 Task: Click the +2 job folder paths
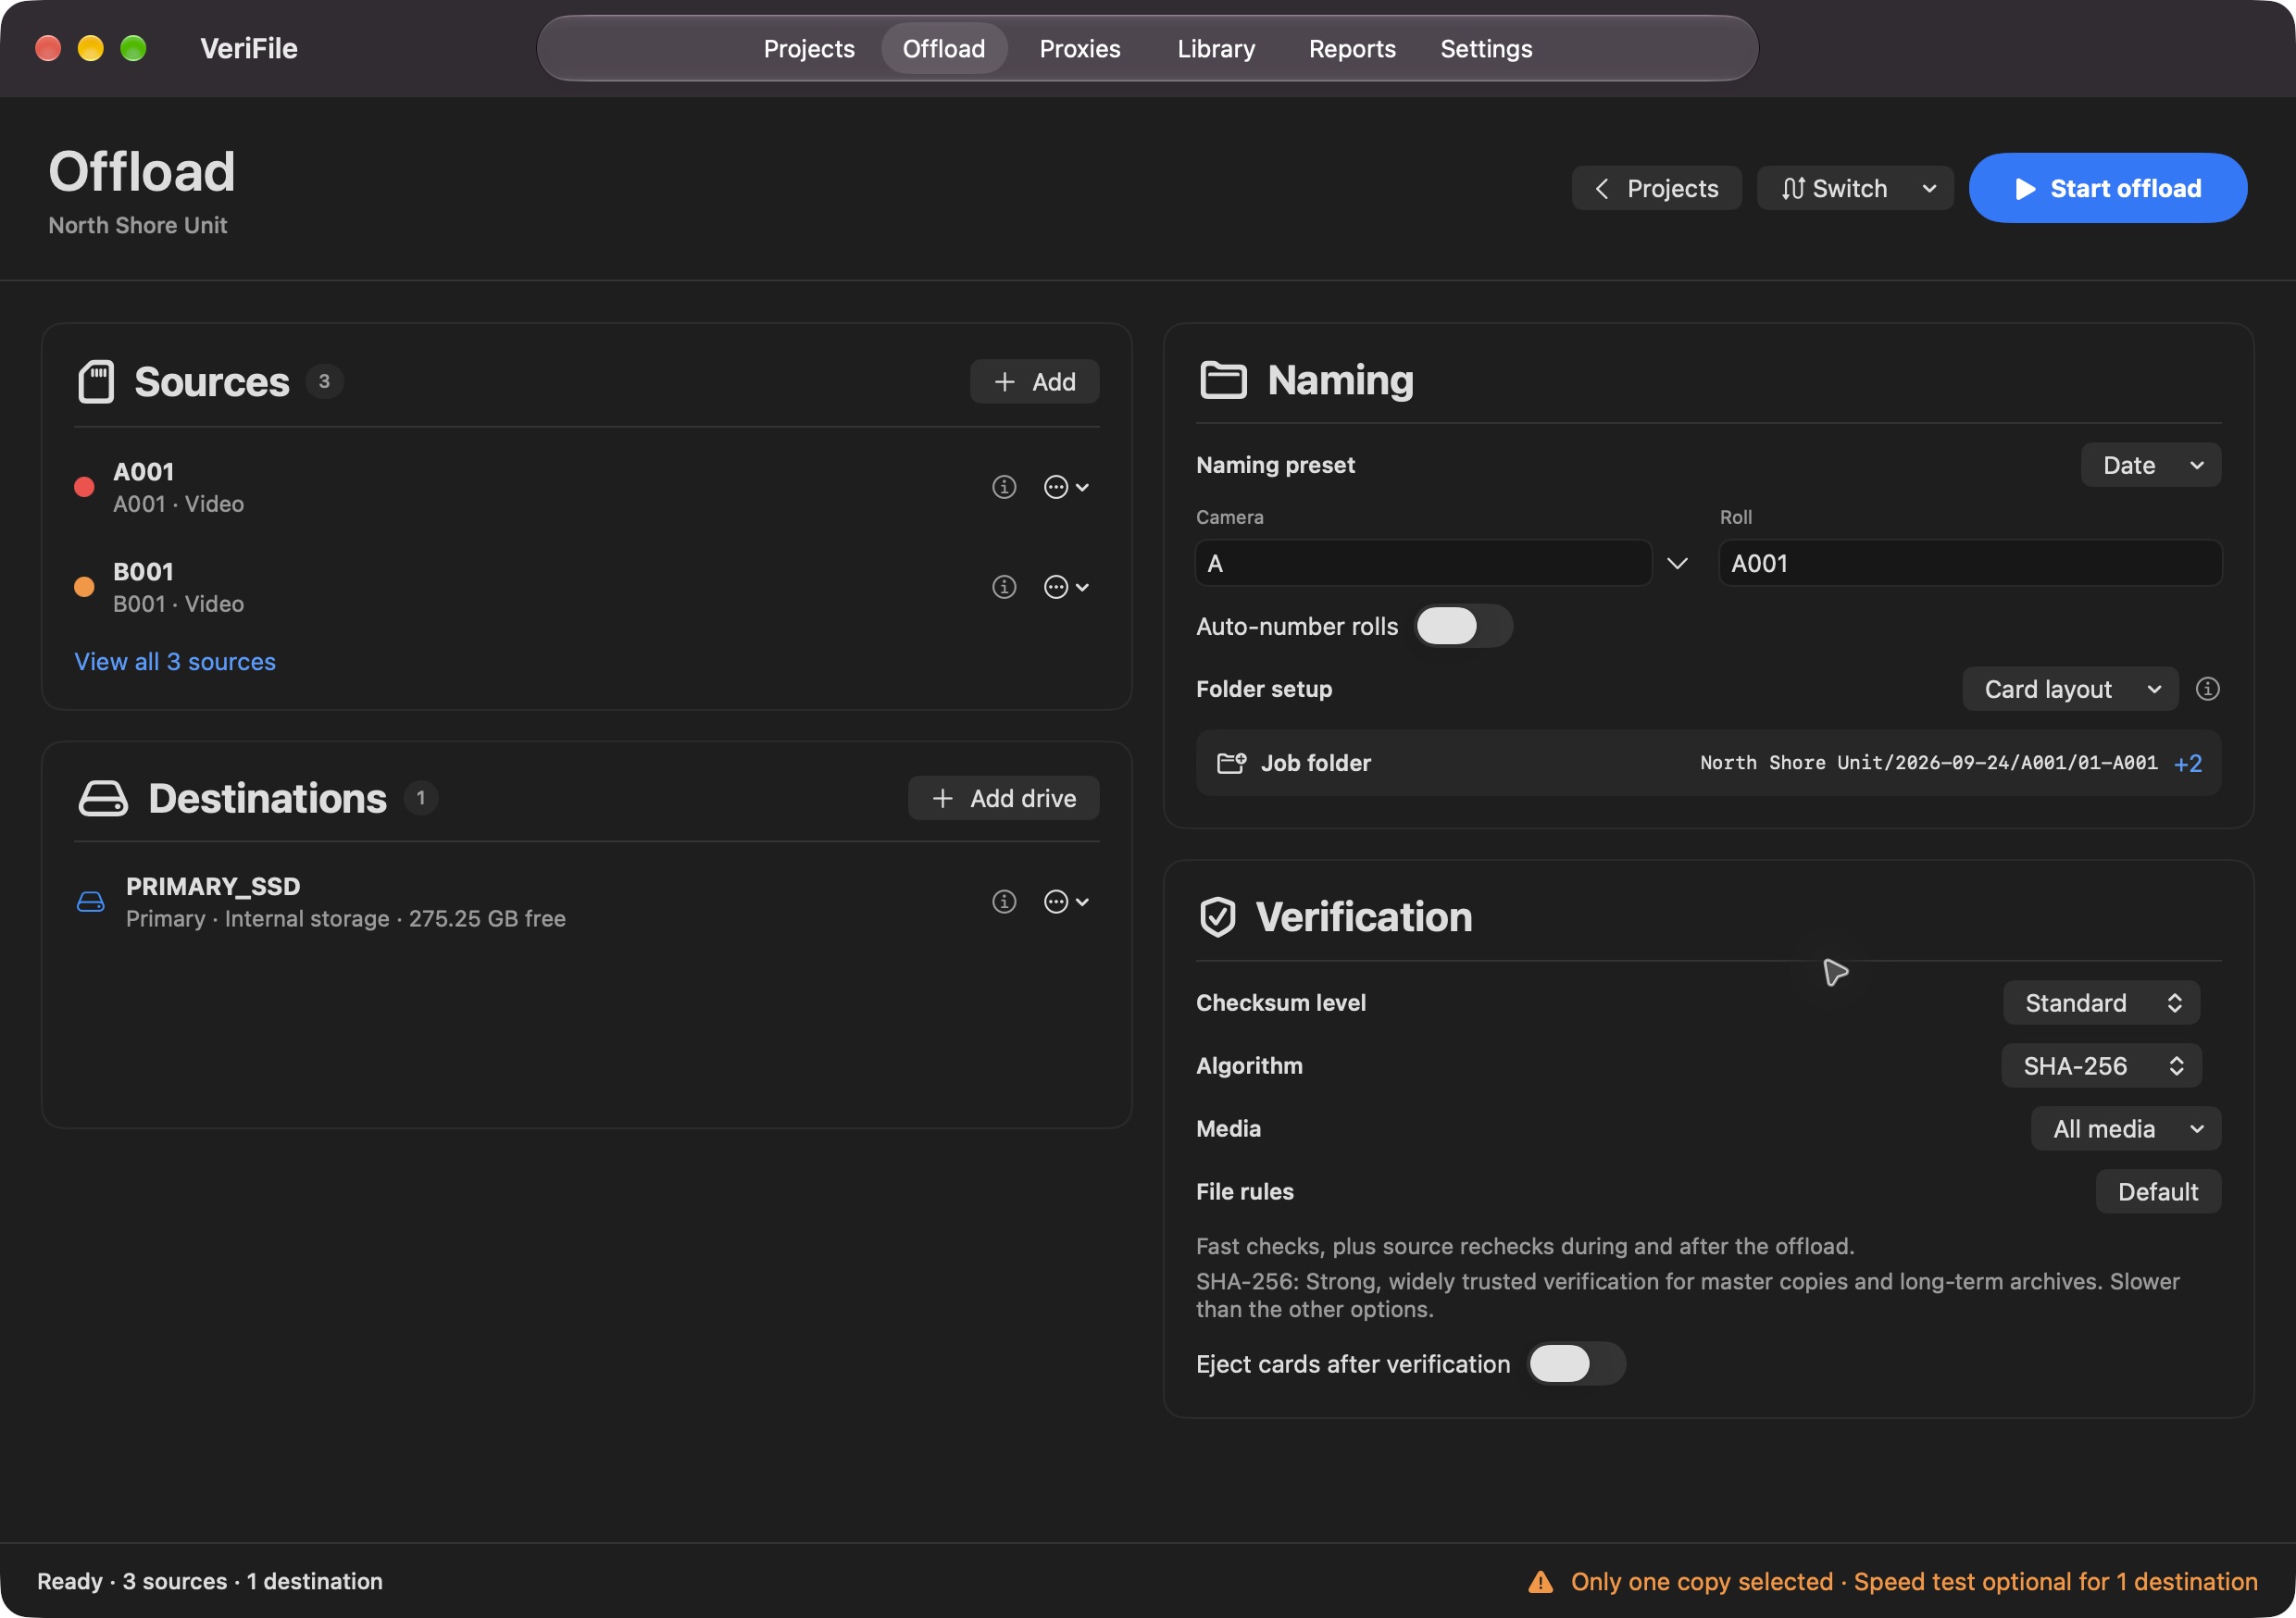pos(2188,764)
